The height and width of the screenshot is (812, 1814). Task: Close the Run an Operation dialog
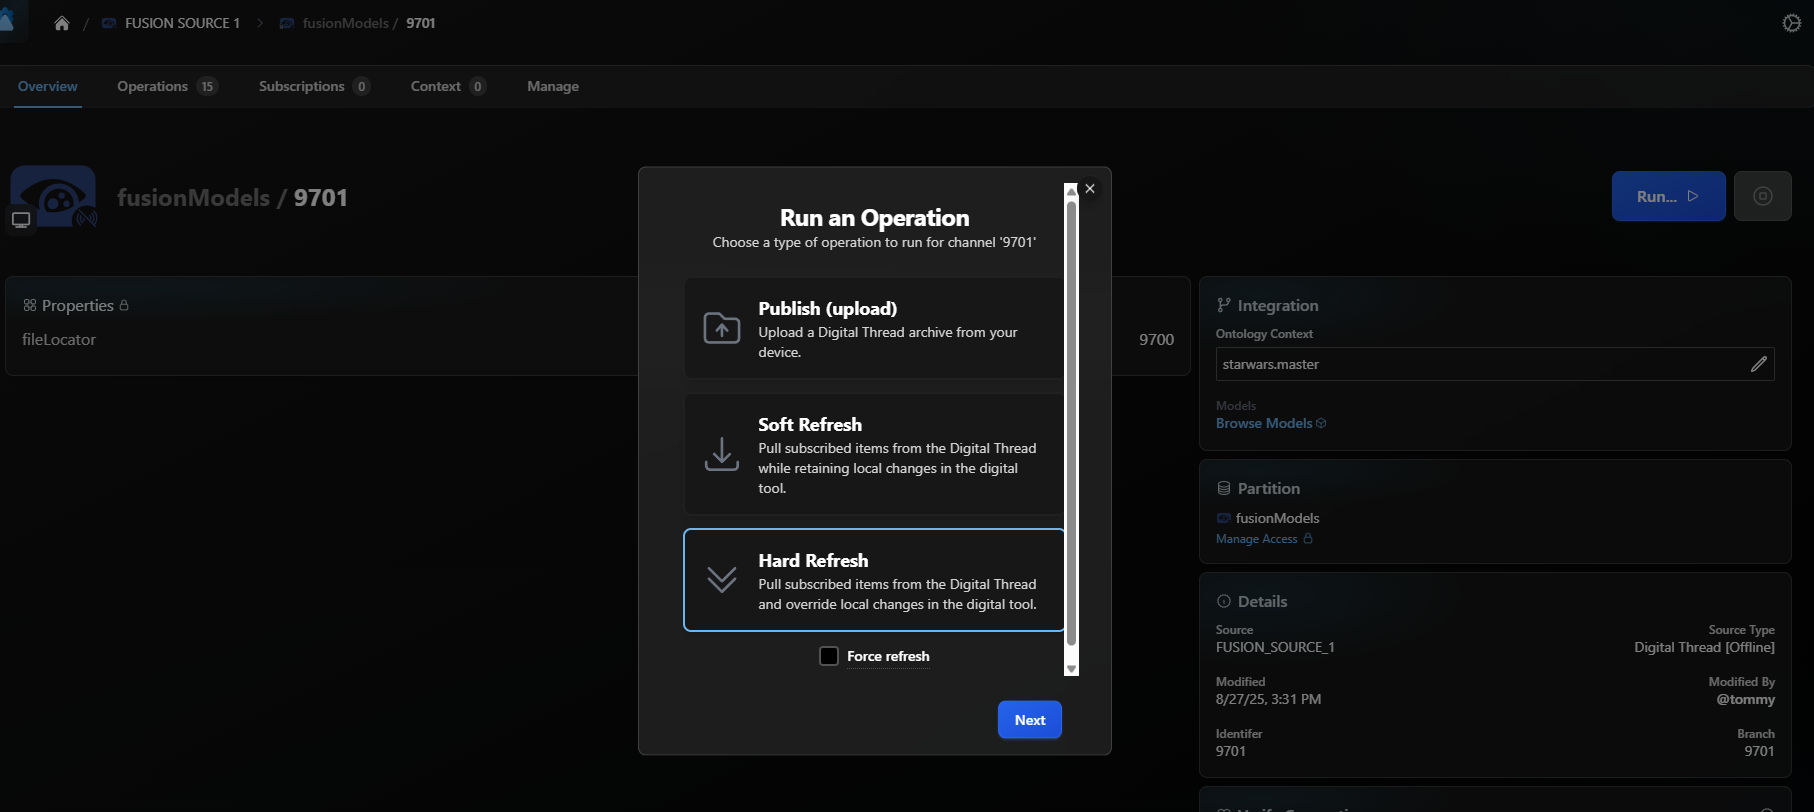click(1090, 189)
